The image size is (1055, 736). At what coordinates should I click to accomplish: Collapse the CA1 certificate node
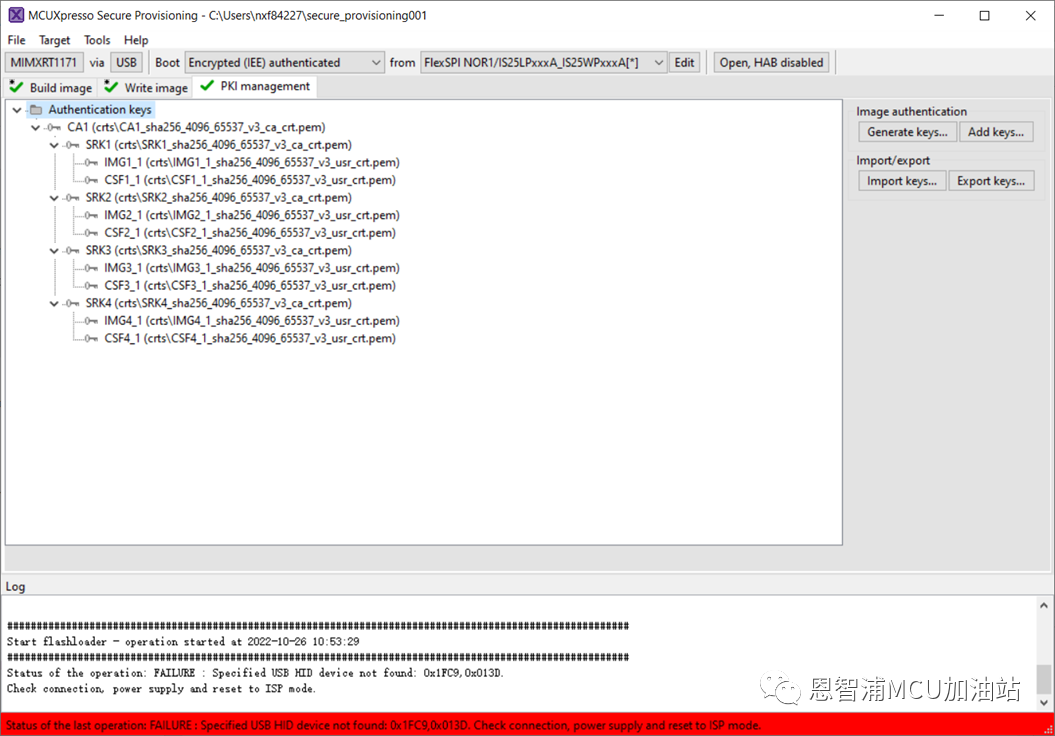click(x=36, y=127)
